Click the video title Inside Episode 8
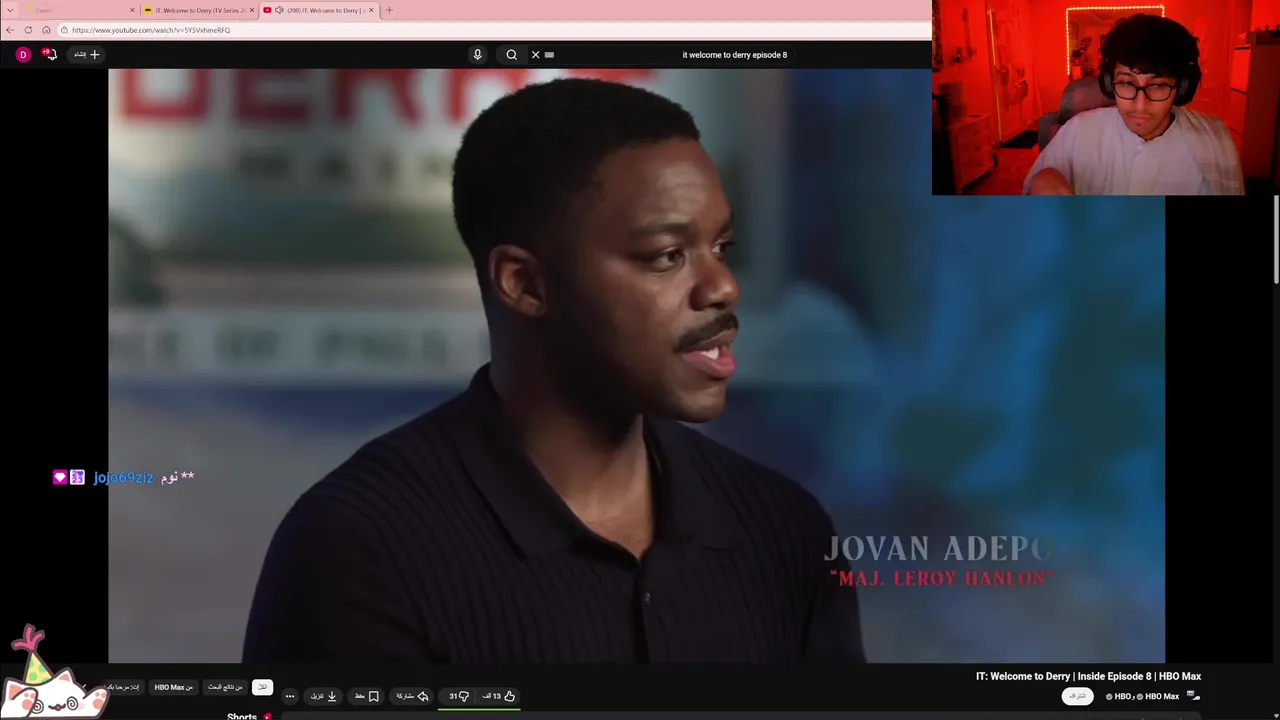The width and height of the screenshot is (1280, 720). coord(1088,676)
